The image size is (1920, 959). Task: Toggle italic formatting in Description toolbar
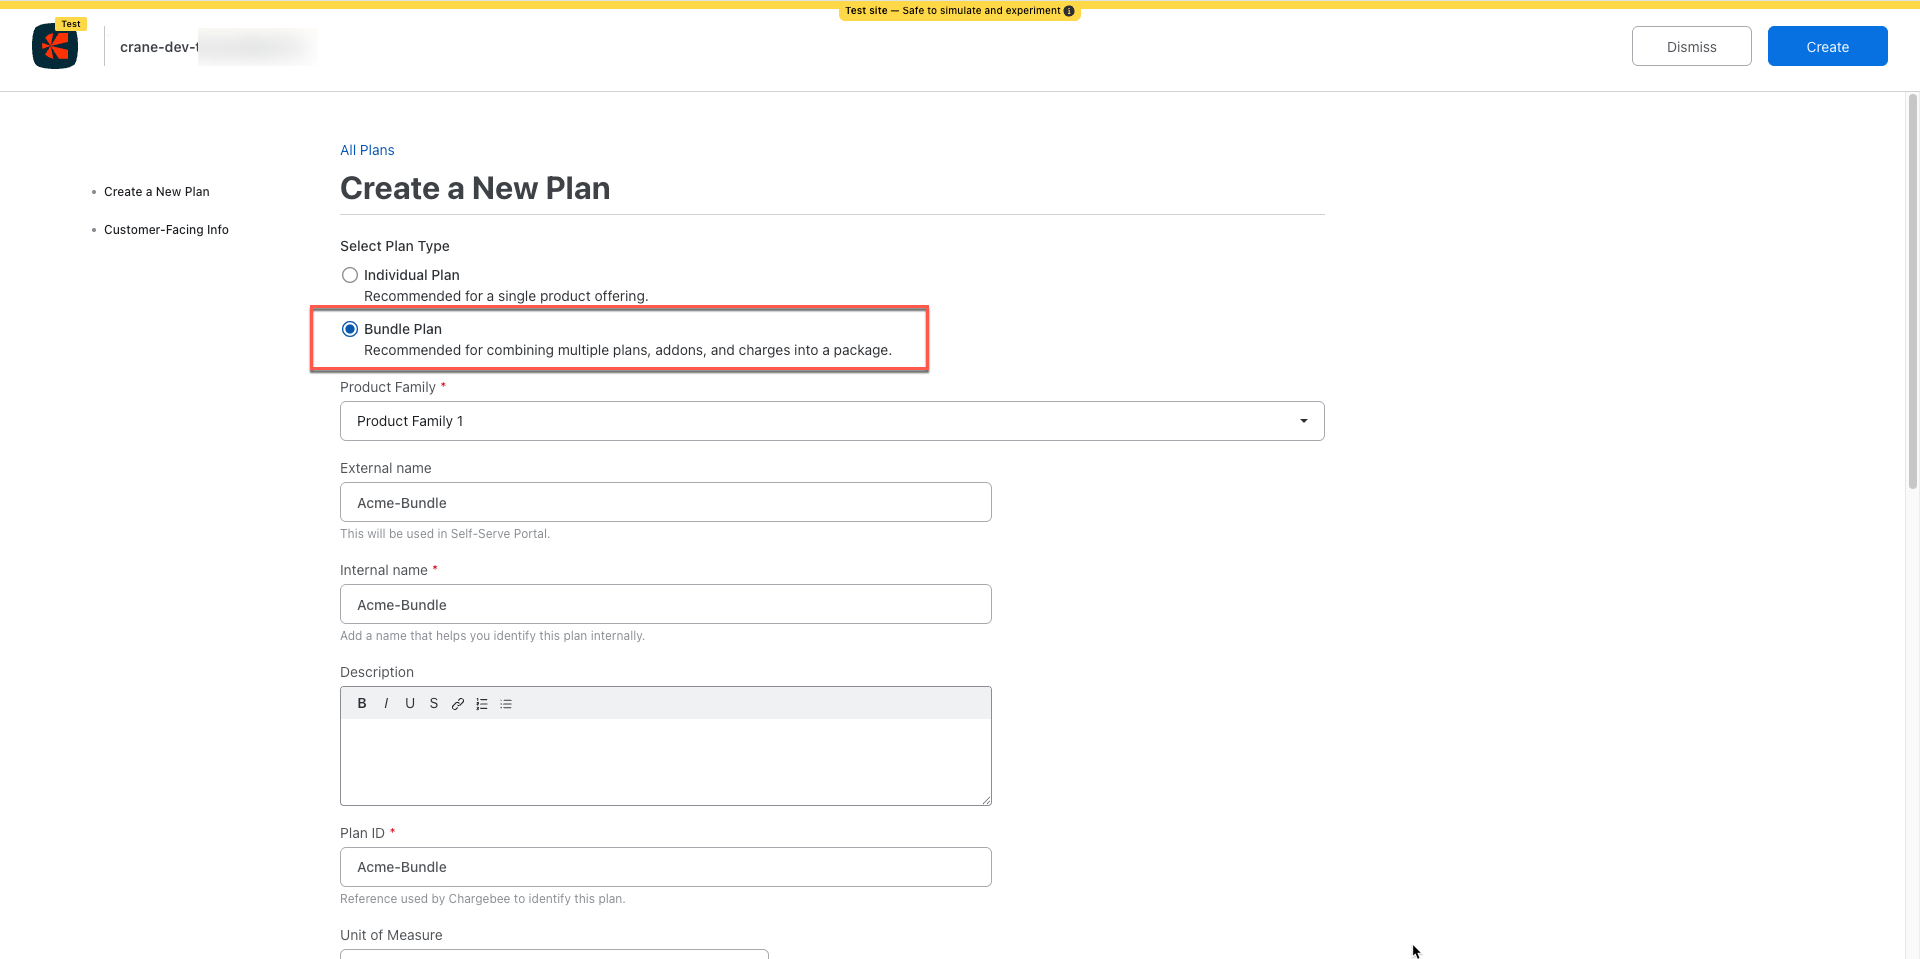click(x=386, y=704)
